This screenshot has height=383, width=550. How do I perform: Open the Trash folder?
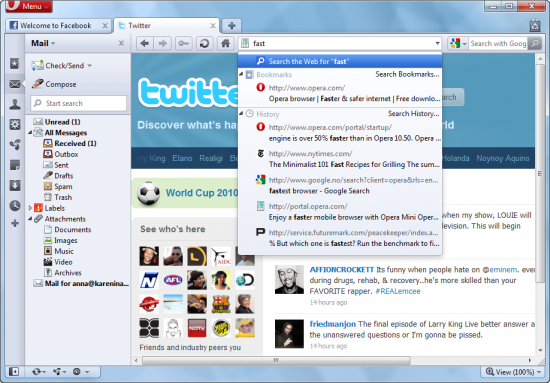58,197
